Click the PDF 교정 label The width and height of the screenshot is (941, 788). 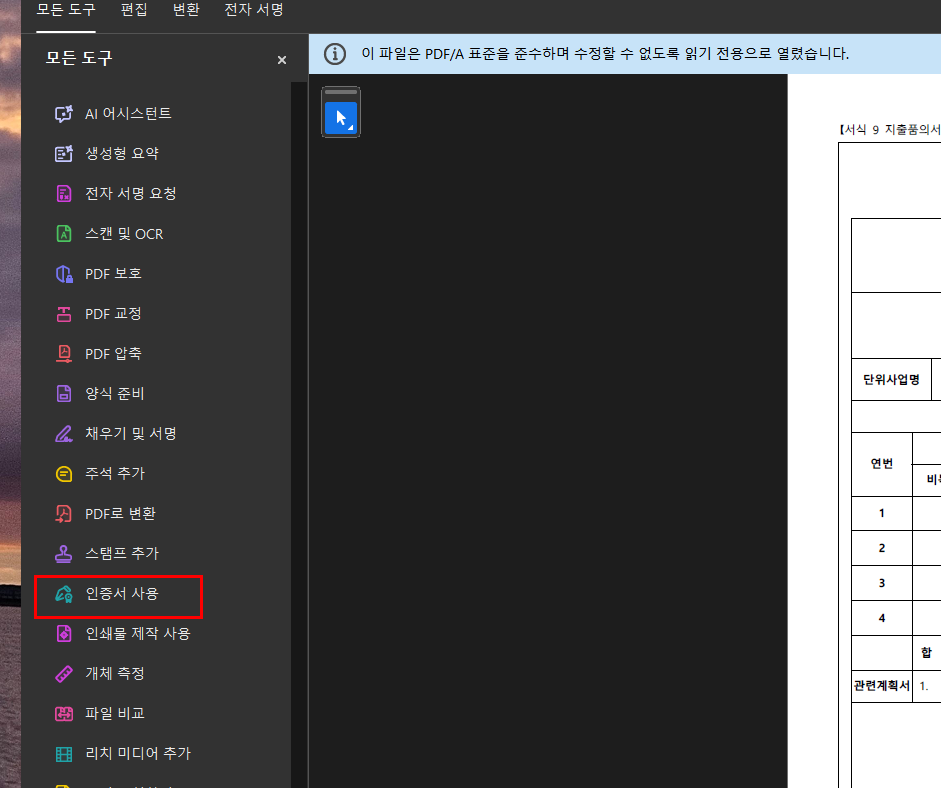(x=113, y=313)
